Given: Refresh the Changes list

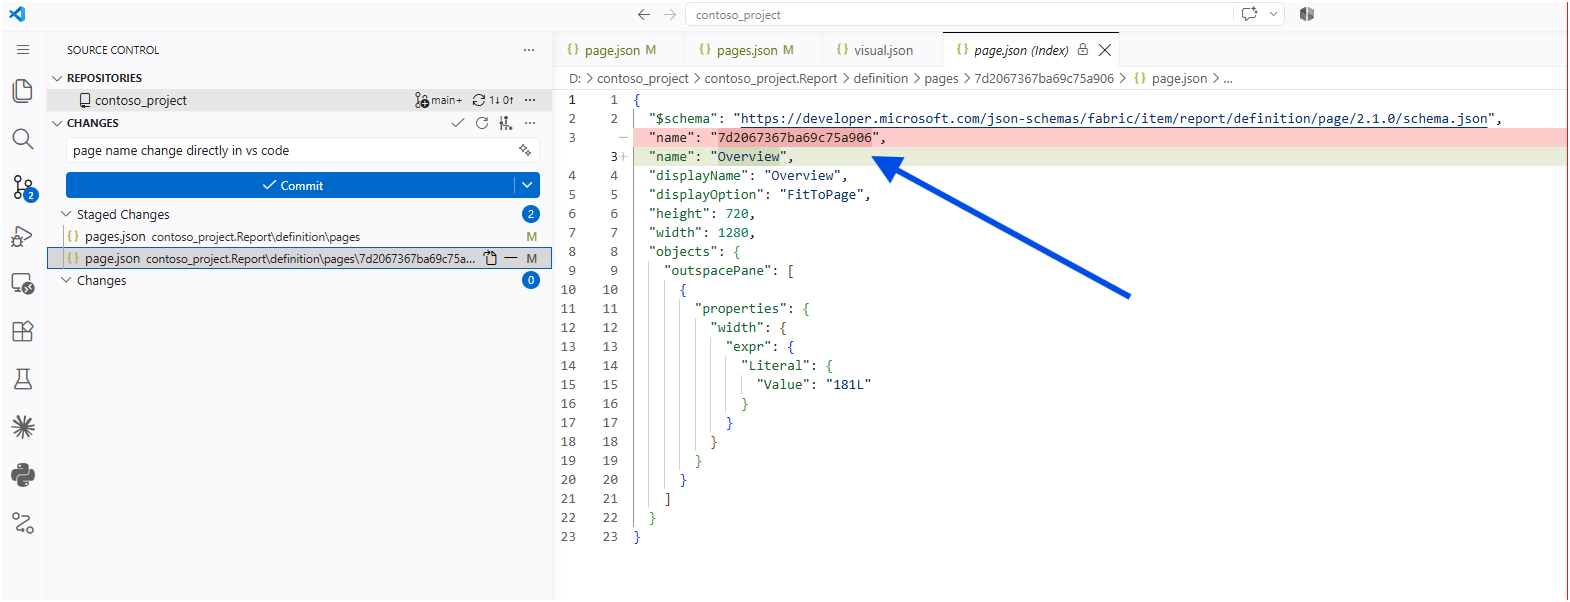Looking at the screenshot, I should [482, 123].
